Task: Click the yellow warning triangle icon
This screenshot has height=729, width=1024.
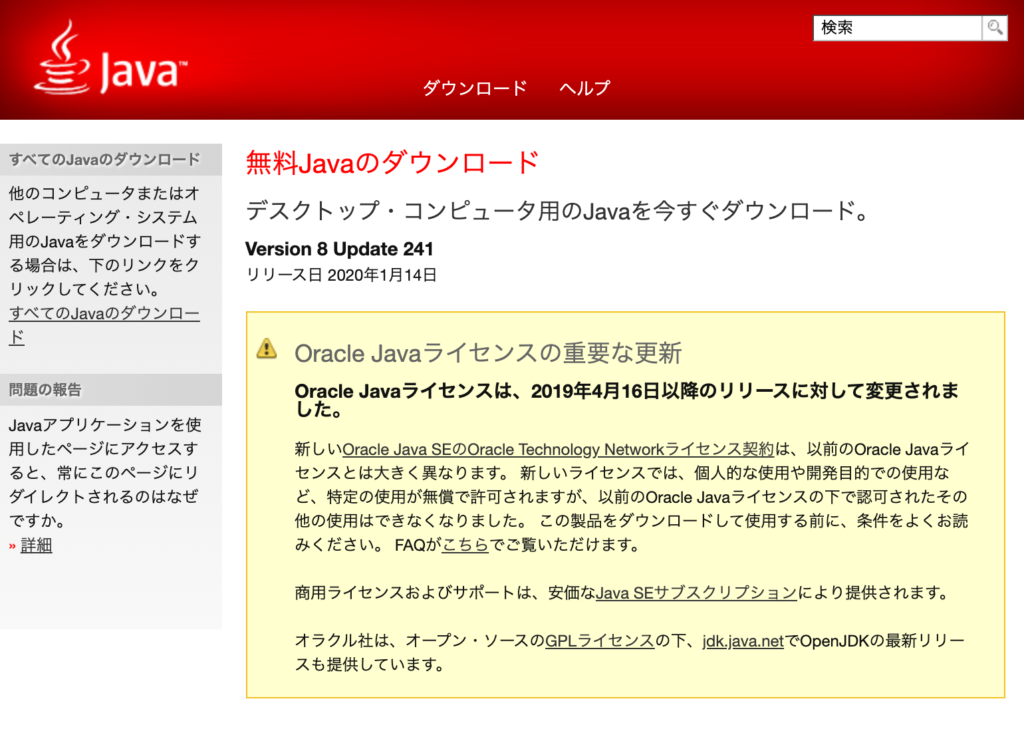Action: pyautogui.click(x=266, y=349)
